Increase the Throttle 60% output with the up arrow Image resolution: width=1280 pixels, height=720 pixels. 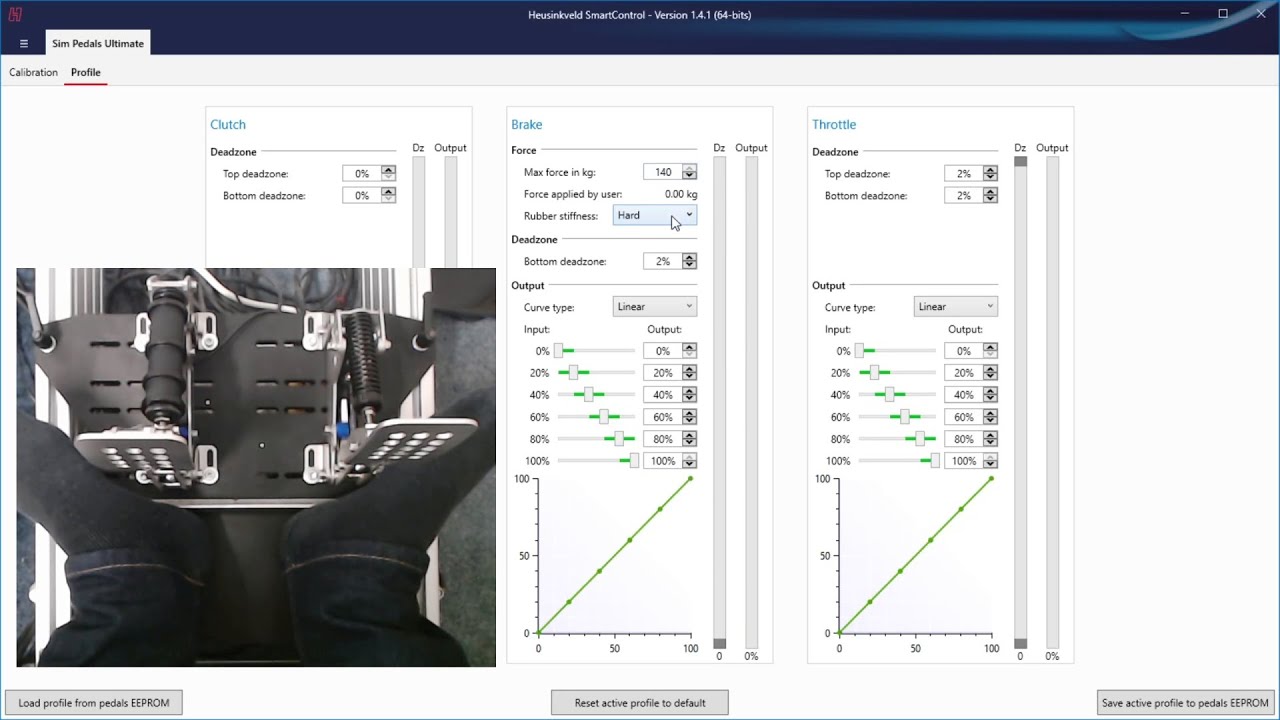pos(990,413)
